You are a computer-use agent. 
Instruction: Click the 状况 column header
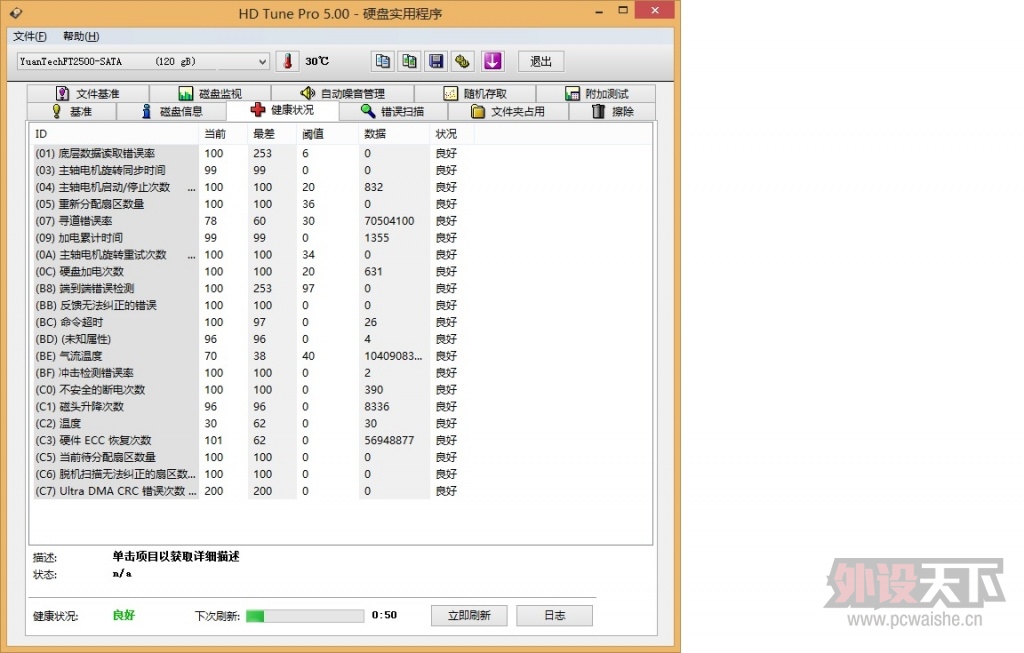(x=452, y=134)
